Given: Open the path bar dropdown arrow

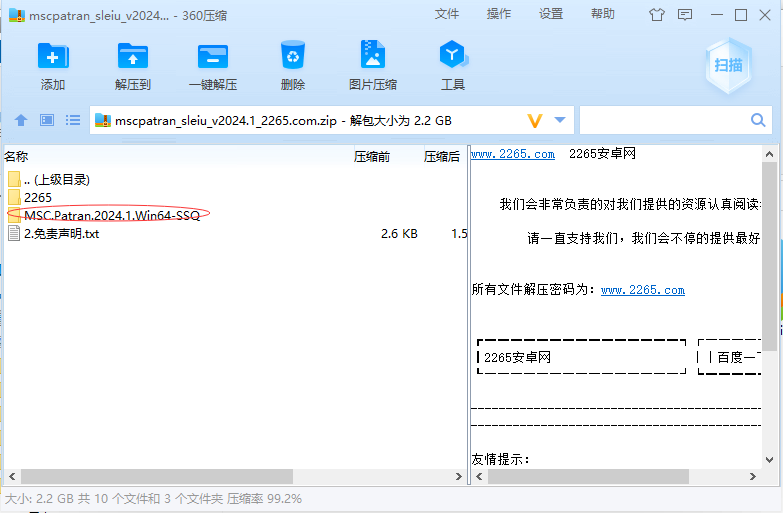Looking at the screenshot, I should coord(560,120).
